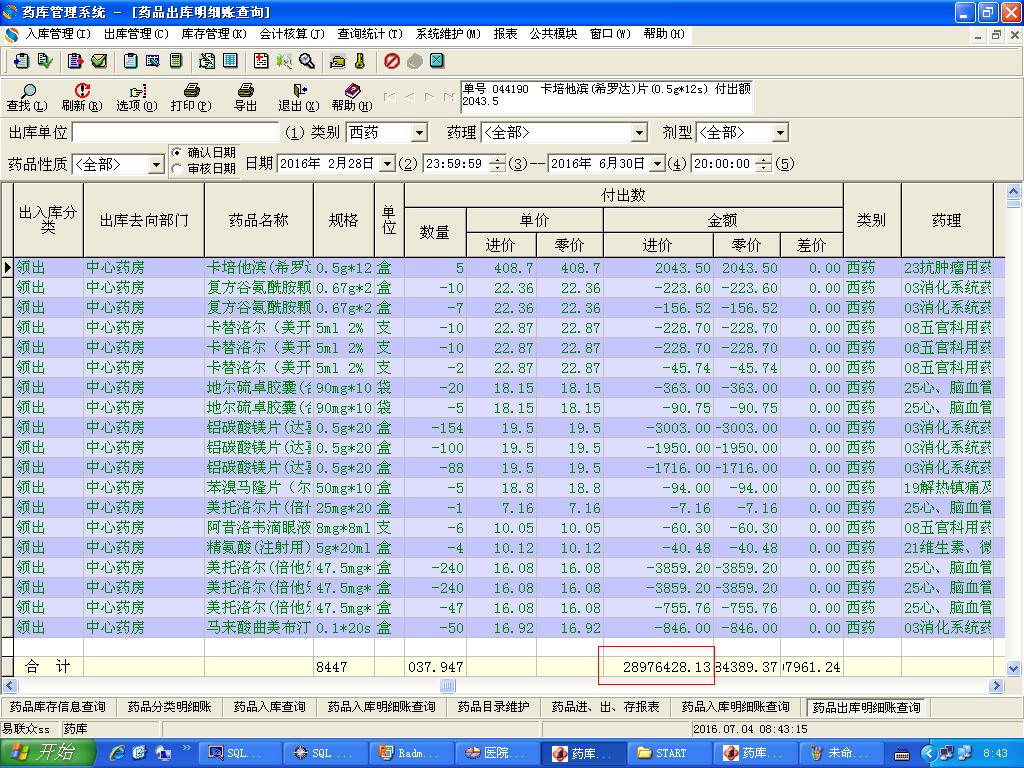Viewport: 1024px width, 768px height.
Task: Click the red prohibition circle toolbar icon
Action: (x=392, y=61)
